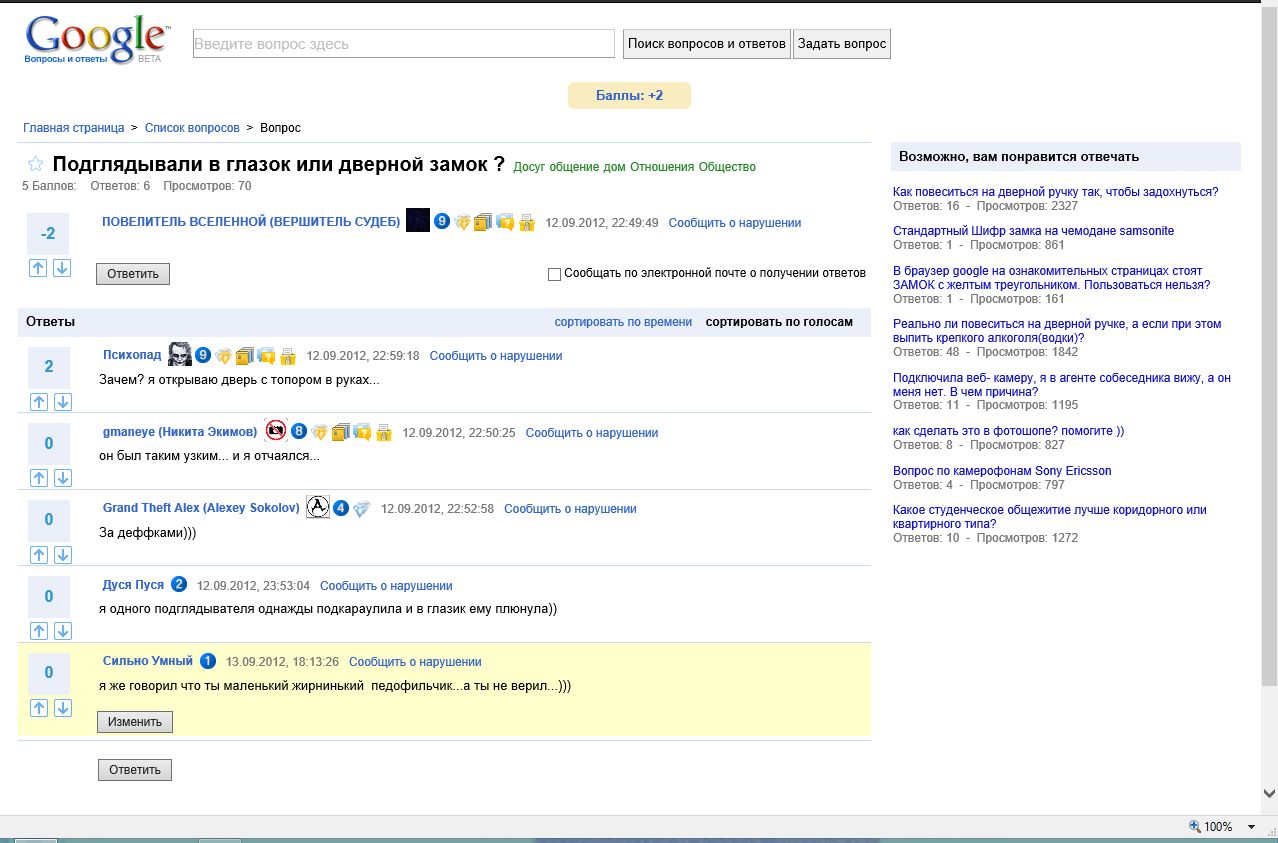The image size is (1278, 843).
Task: Click Психопад's Joker avatar
Action: click(179, 354)
